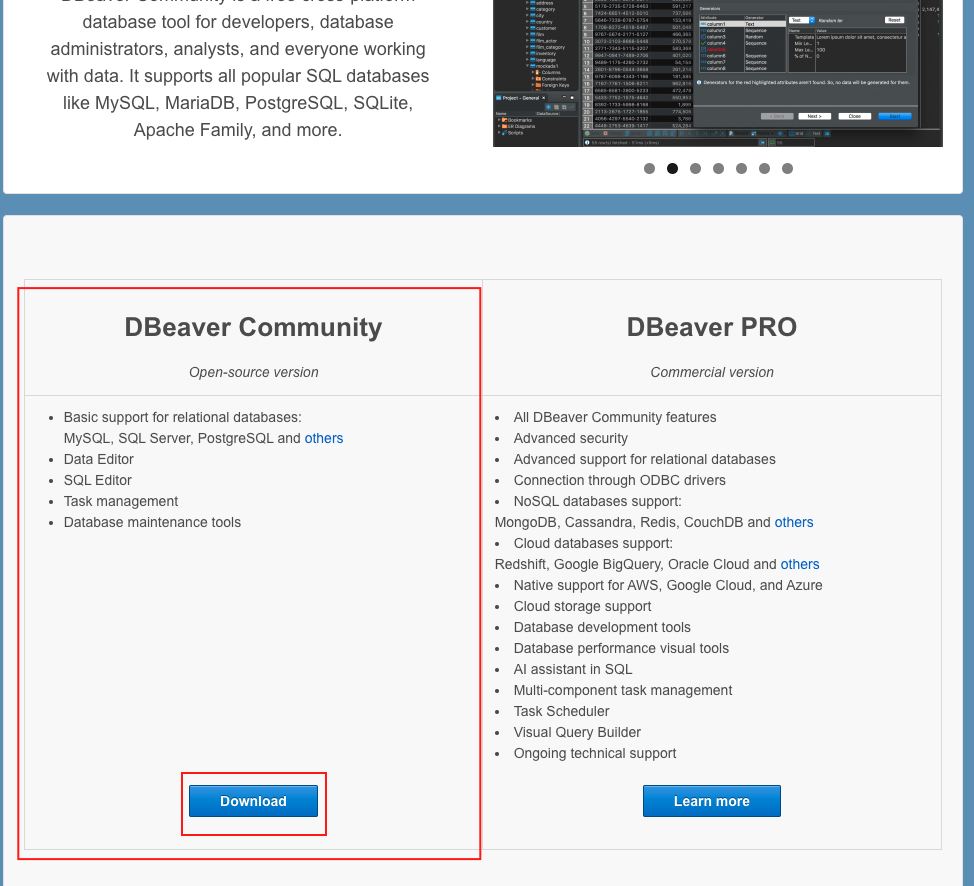Click 'All DBeaver Community features' item

(615, 418)
